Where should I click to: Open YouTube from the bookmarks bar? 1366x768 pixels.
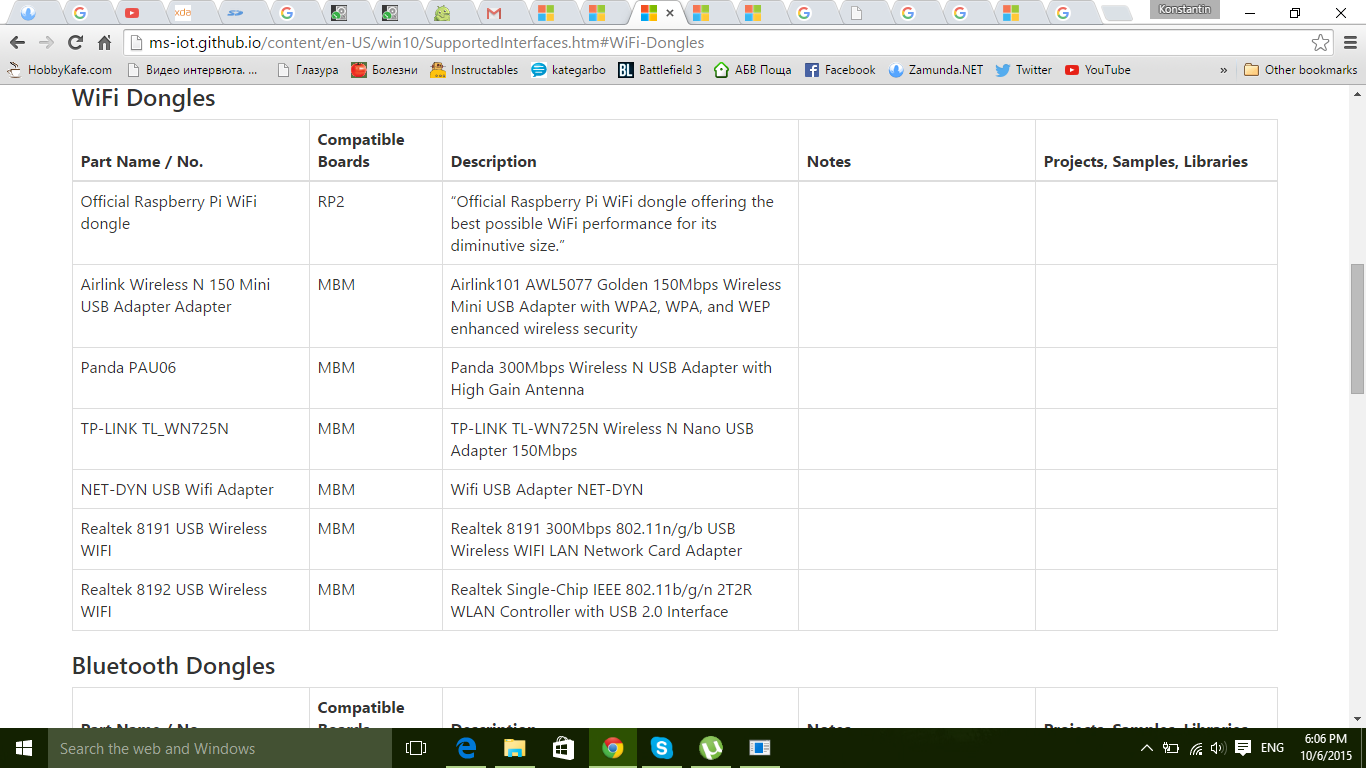[x=1096, y=70]
